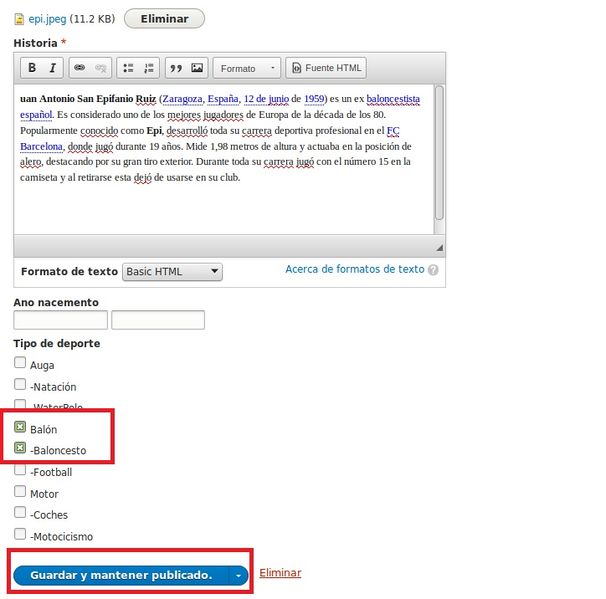Screen dimensions: 606x599
Task: Insert a bulleted list
Action: click(128, 68)
